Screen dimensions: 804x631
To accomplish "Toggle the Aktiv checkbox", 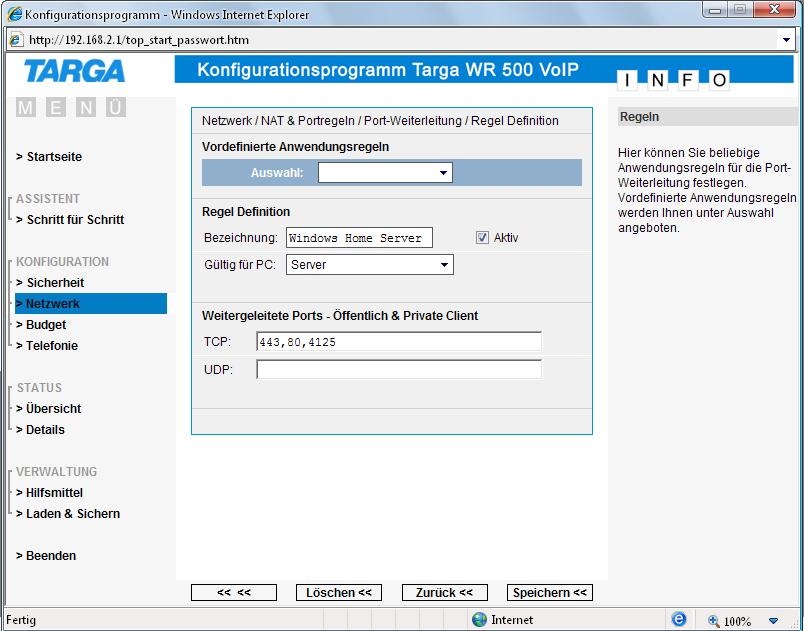I will [482, 237].
